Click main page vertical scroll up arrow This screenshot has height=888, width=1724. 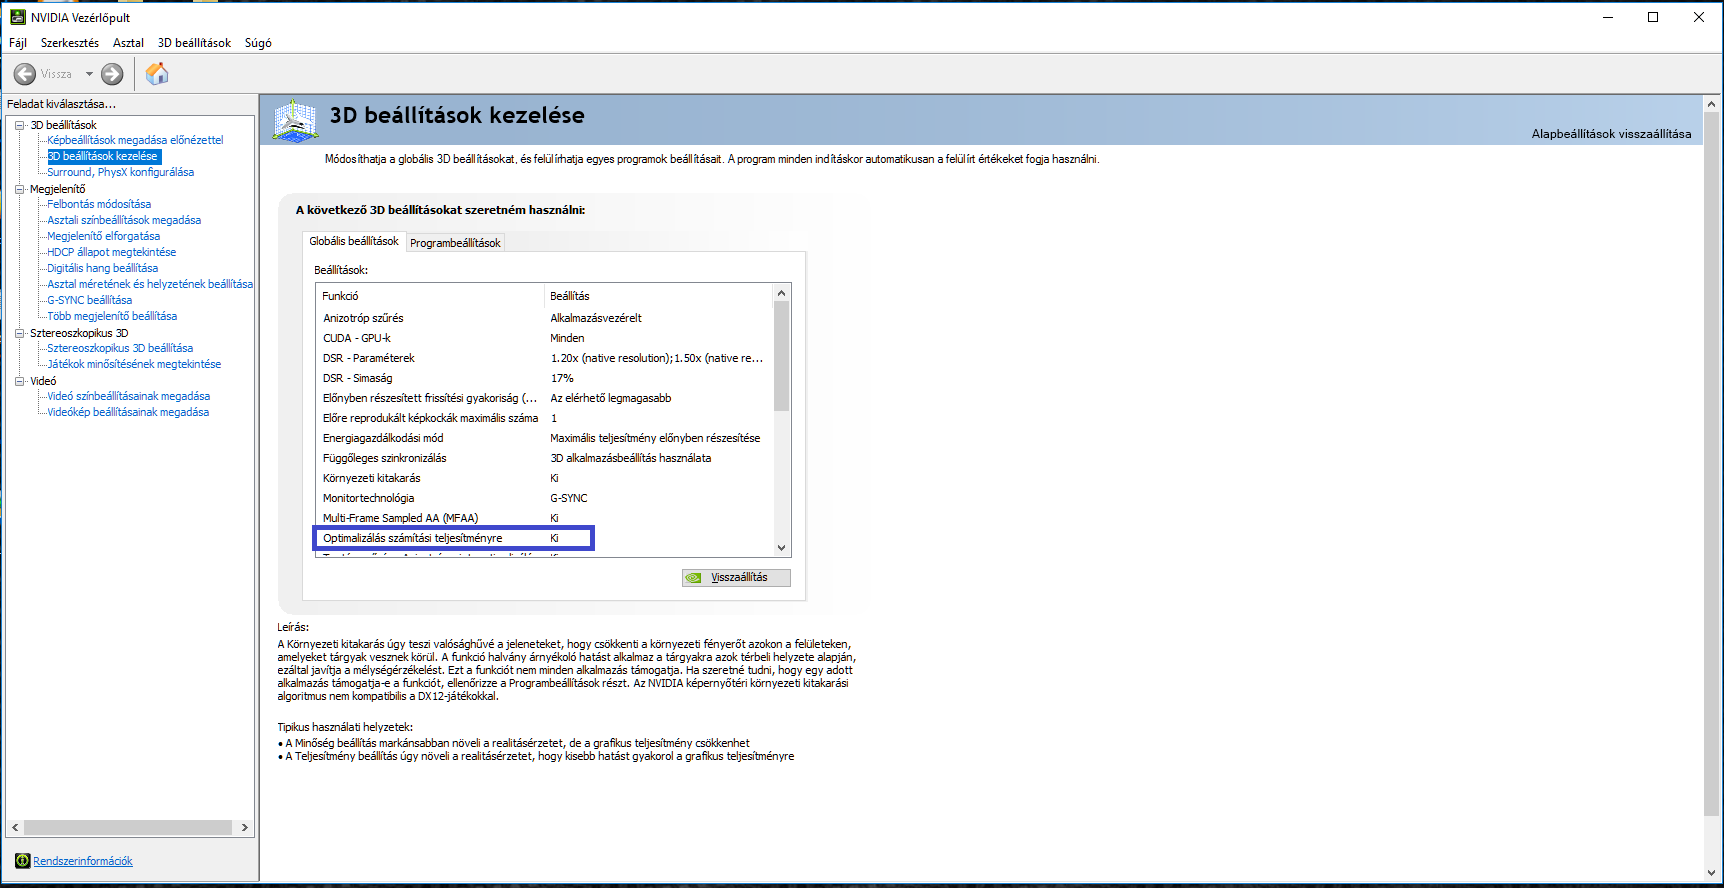tap(1711, 103)
